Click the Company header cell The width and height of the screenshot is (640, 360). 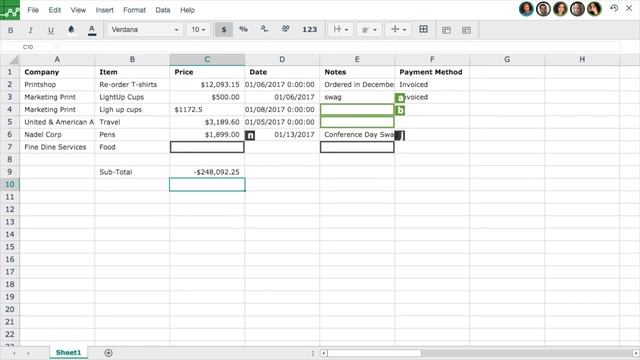57,72
